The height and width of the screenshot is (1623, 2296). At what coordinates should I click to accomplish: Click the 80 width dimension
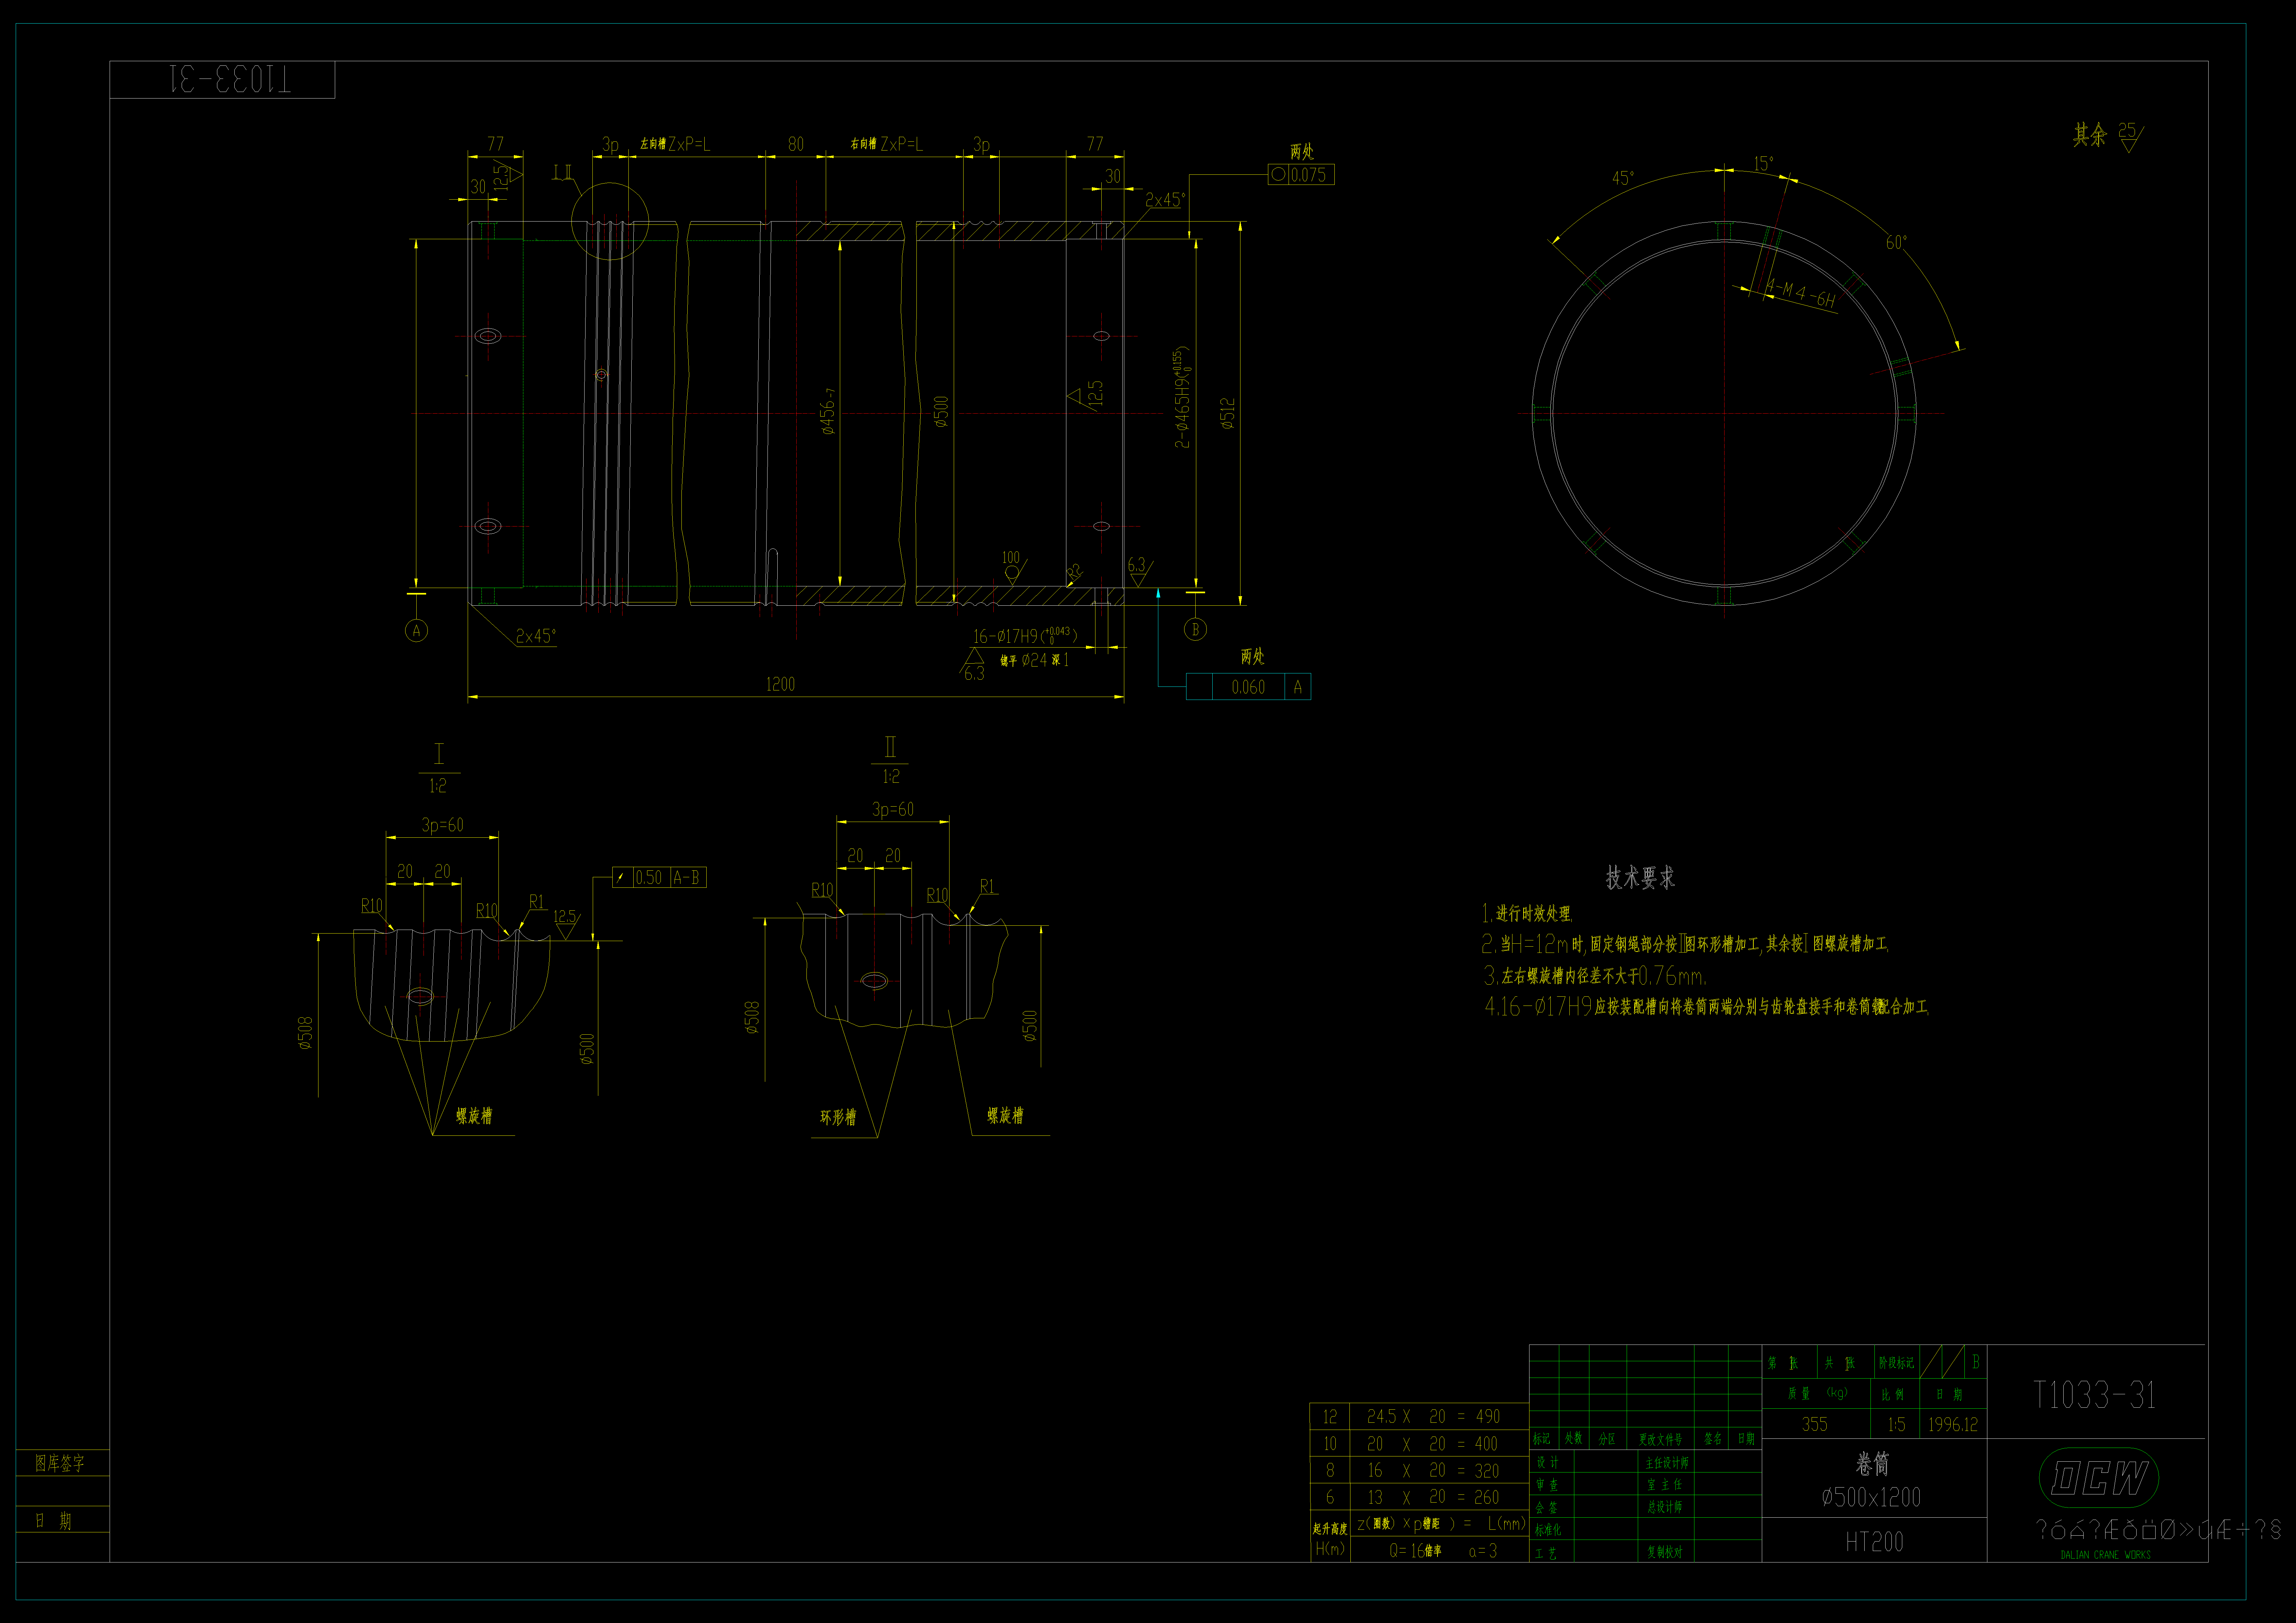tap(796, 144)
